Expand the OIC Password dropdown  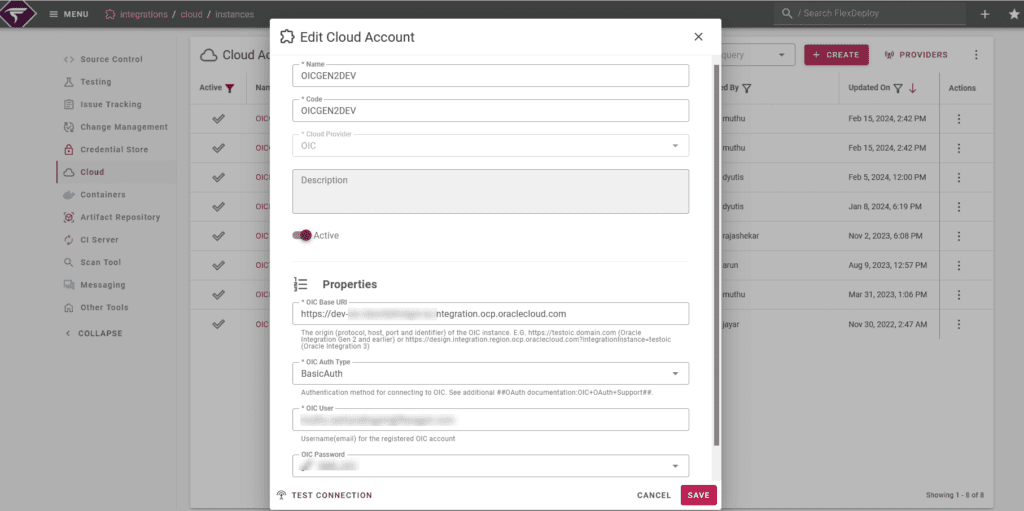pyautogui.click(x=675, y=466)
